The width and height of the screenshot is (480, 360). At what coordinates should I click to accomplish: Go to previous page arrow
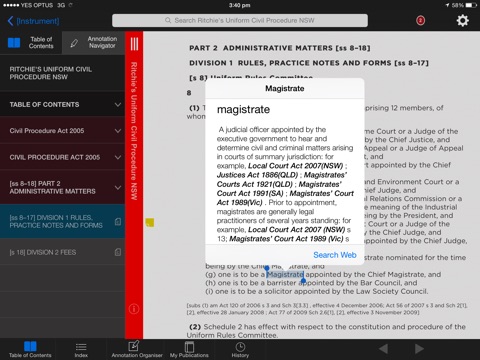click(x=383, y=349)
